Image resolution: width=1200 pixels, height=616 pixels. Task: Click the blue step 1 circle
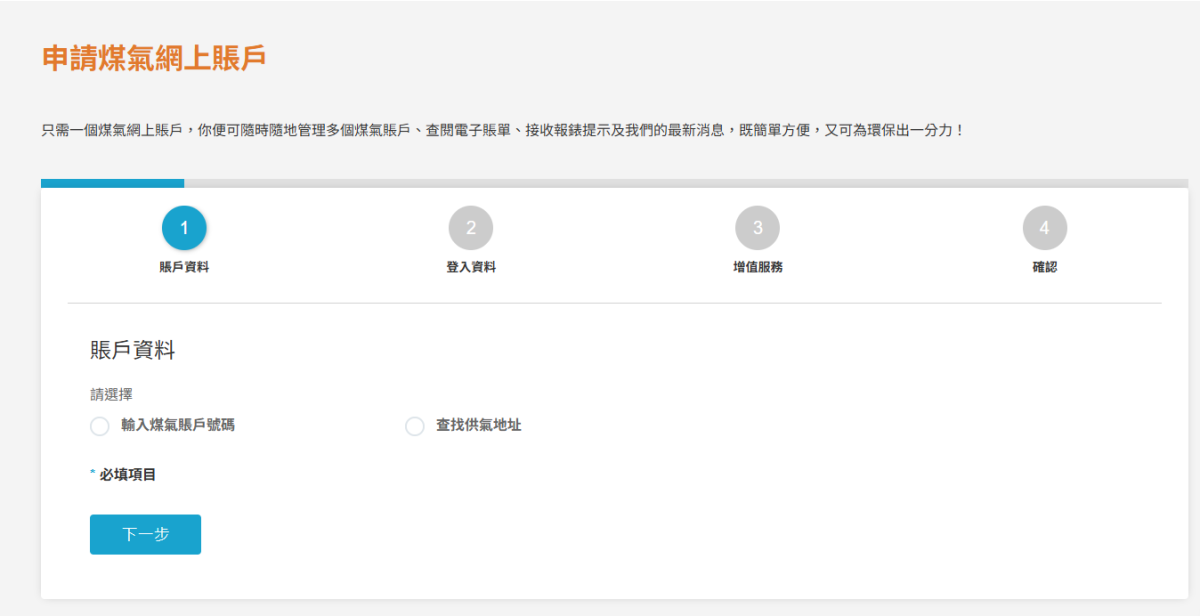click(x=184, y=228)
